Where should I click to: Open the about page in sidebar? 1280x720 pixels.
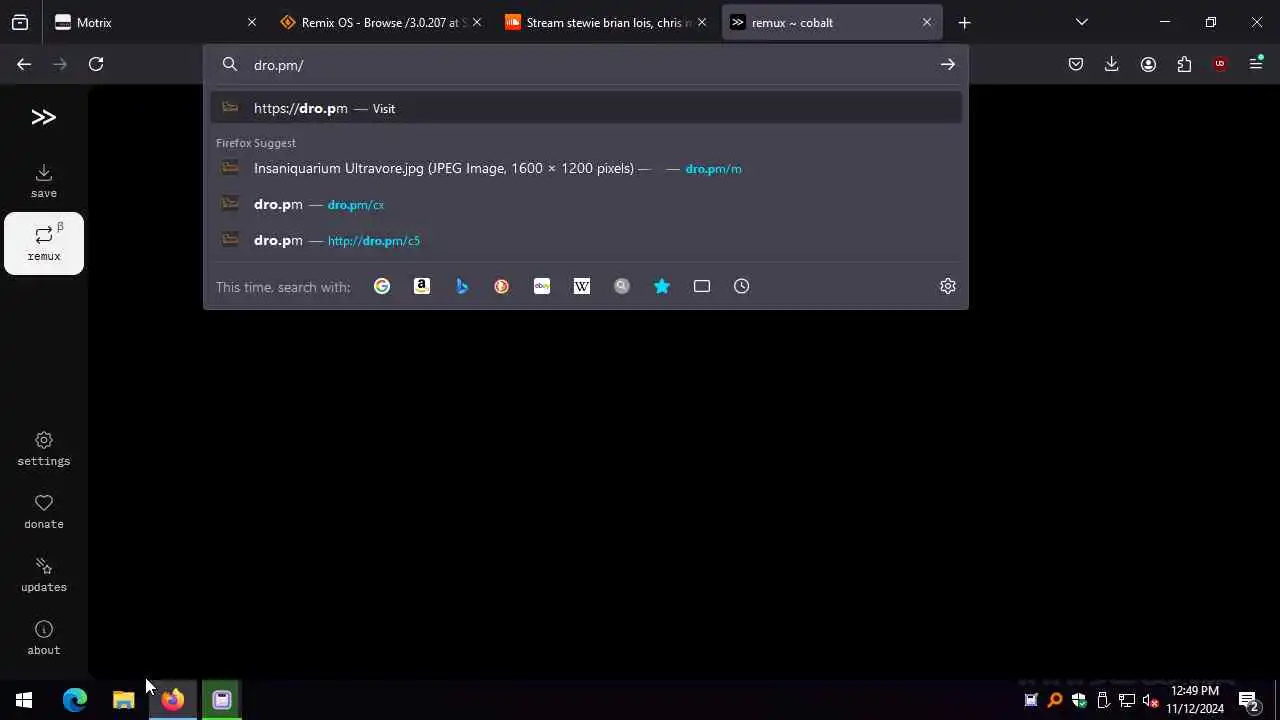[43, 638]
